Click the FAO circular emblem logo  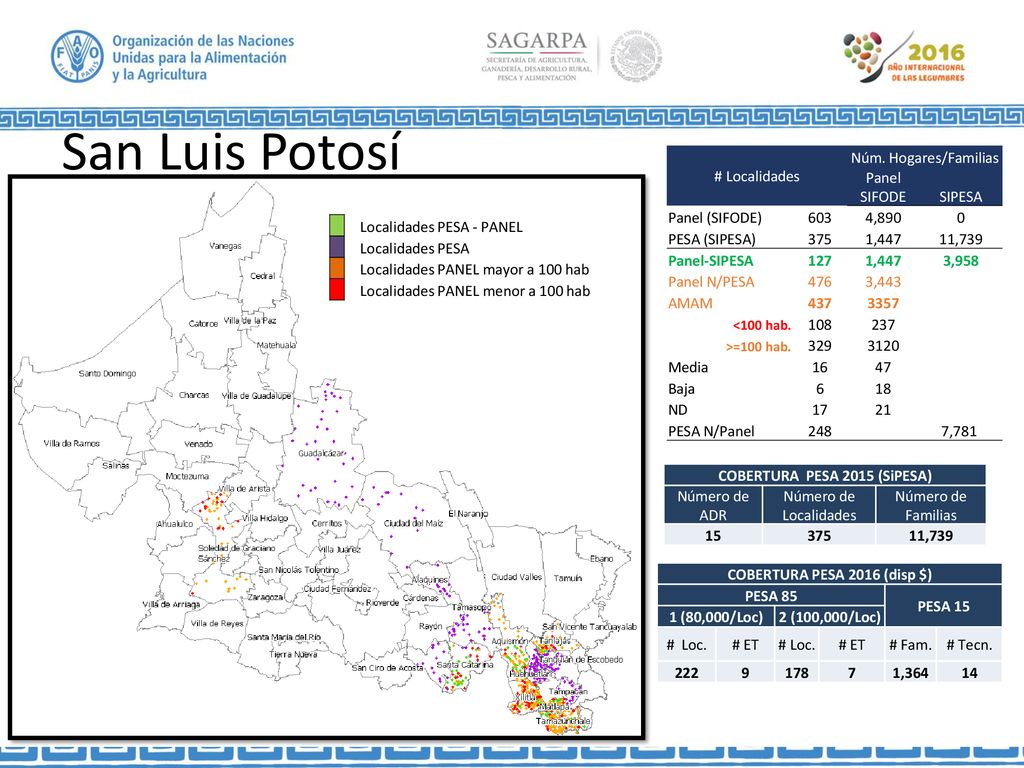click(77, 56)
